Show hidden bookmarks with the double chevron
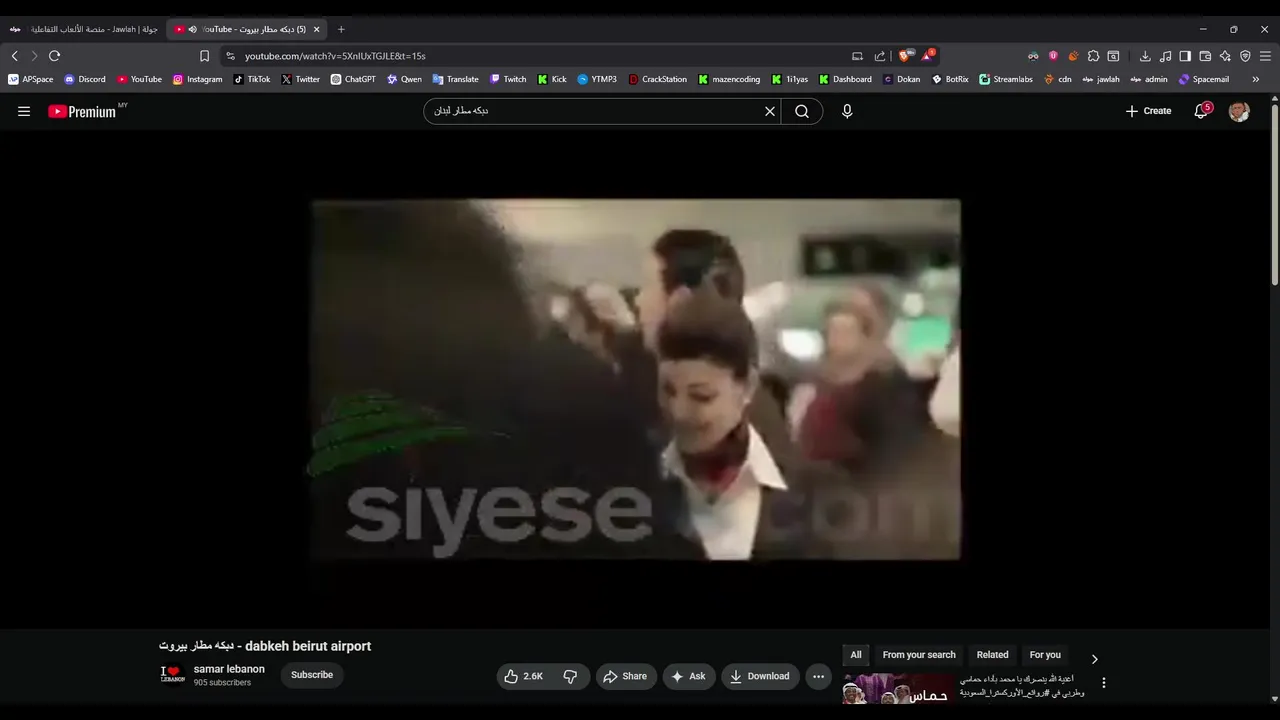The width and height of the screenshot is (1280, 720). click(1255, 79)
